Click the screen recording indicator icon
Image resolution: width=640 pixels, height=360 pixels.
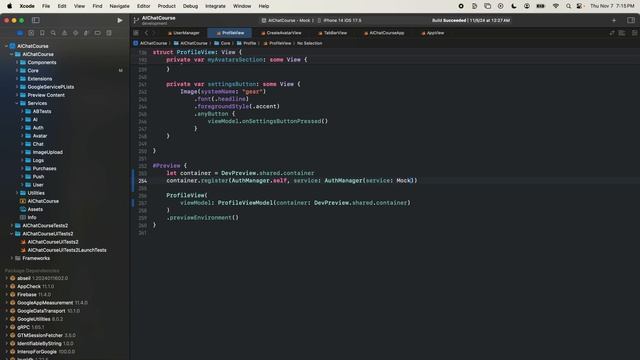click(461, 6)
